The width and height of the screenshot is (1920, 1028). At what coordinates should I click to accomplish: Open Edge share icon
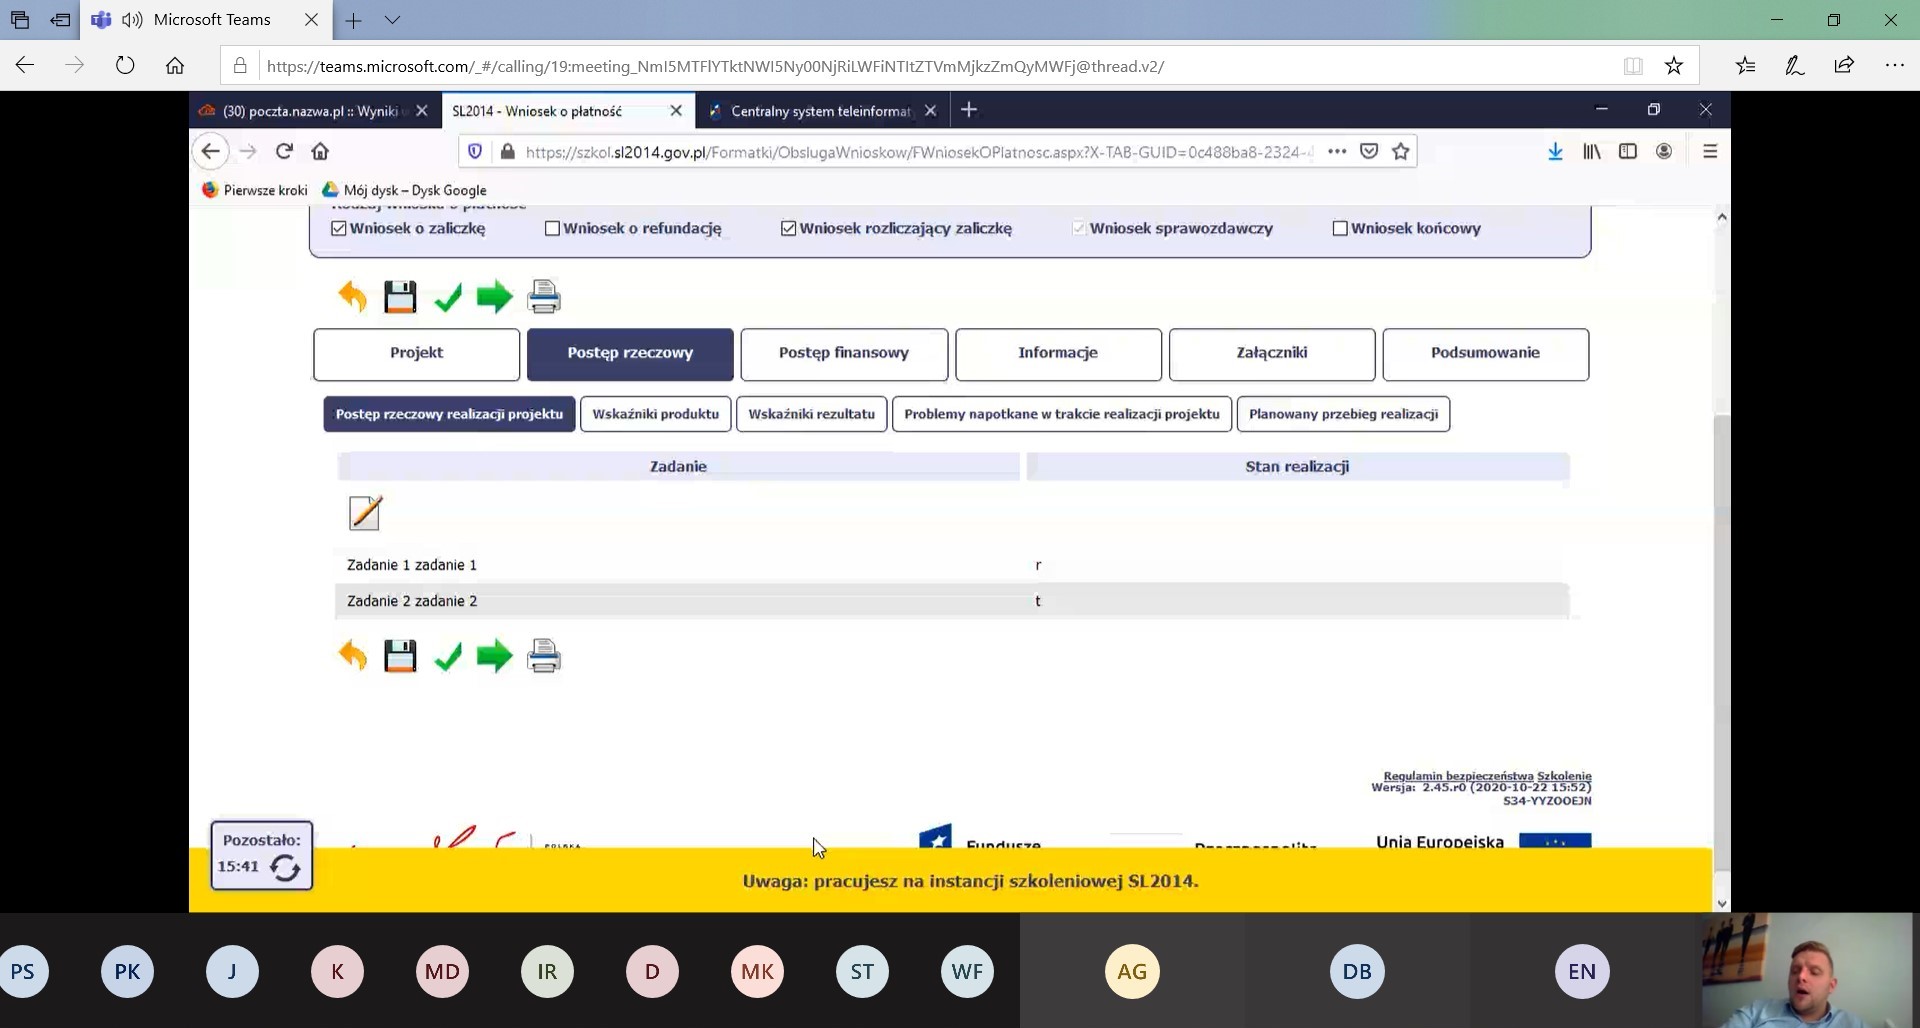tap(1844, 66)
